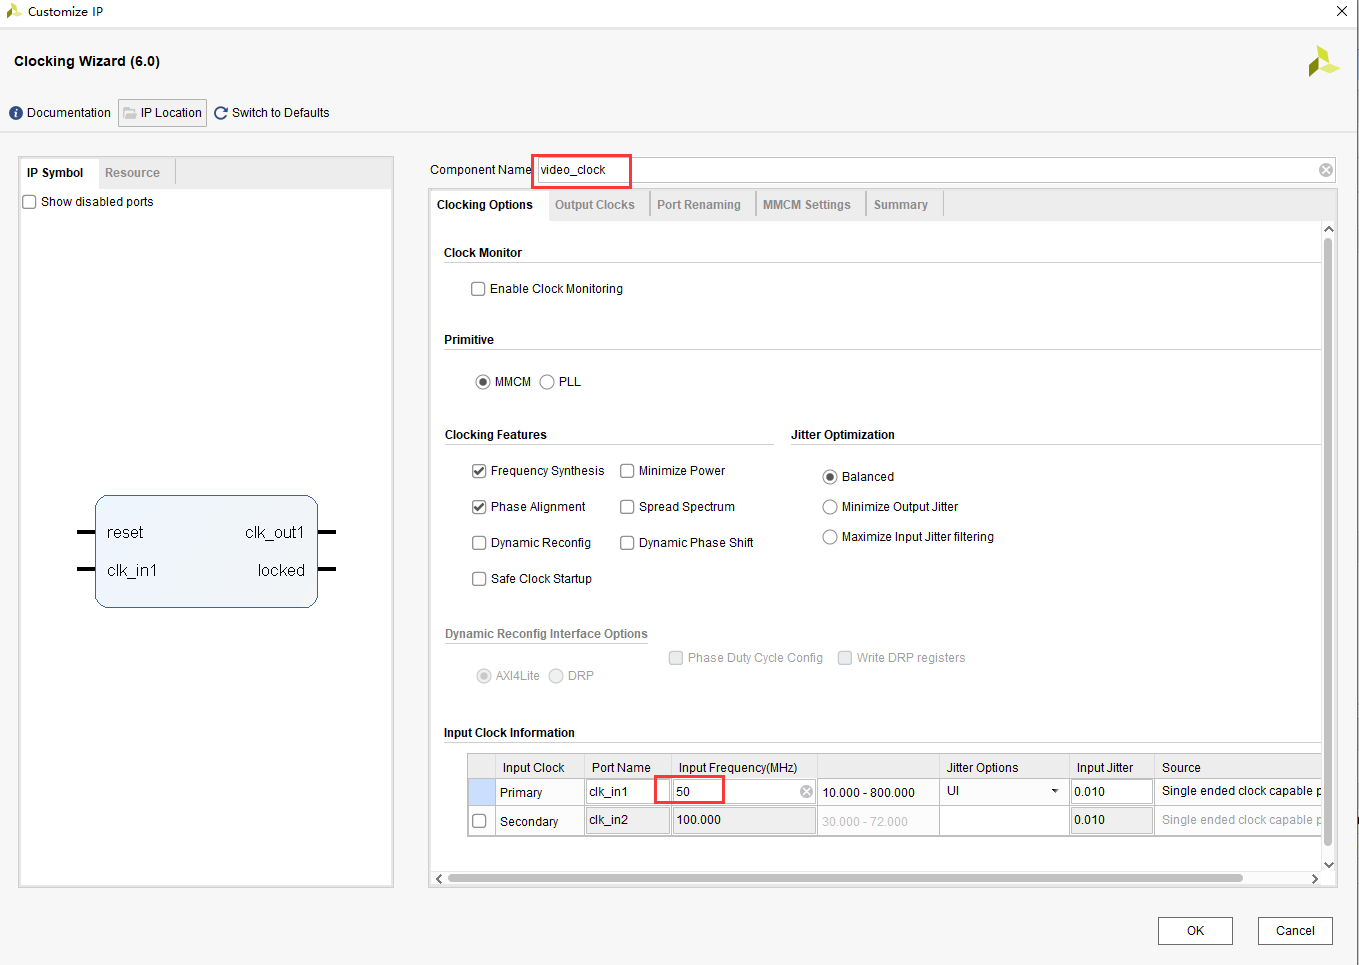Close the Customize IP dialog
The width and height of the screenshot is (1359, 965).
click(1342, 11)
